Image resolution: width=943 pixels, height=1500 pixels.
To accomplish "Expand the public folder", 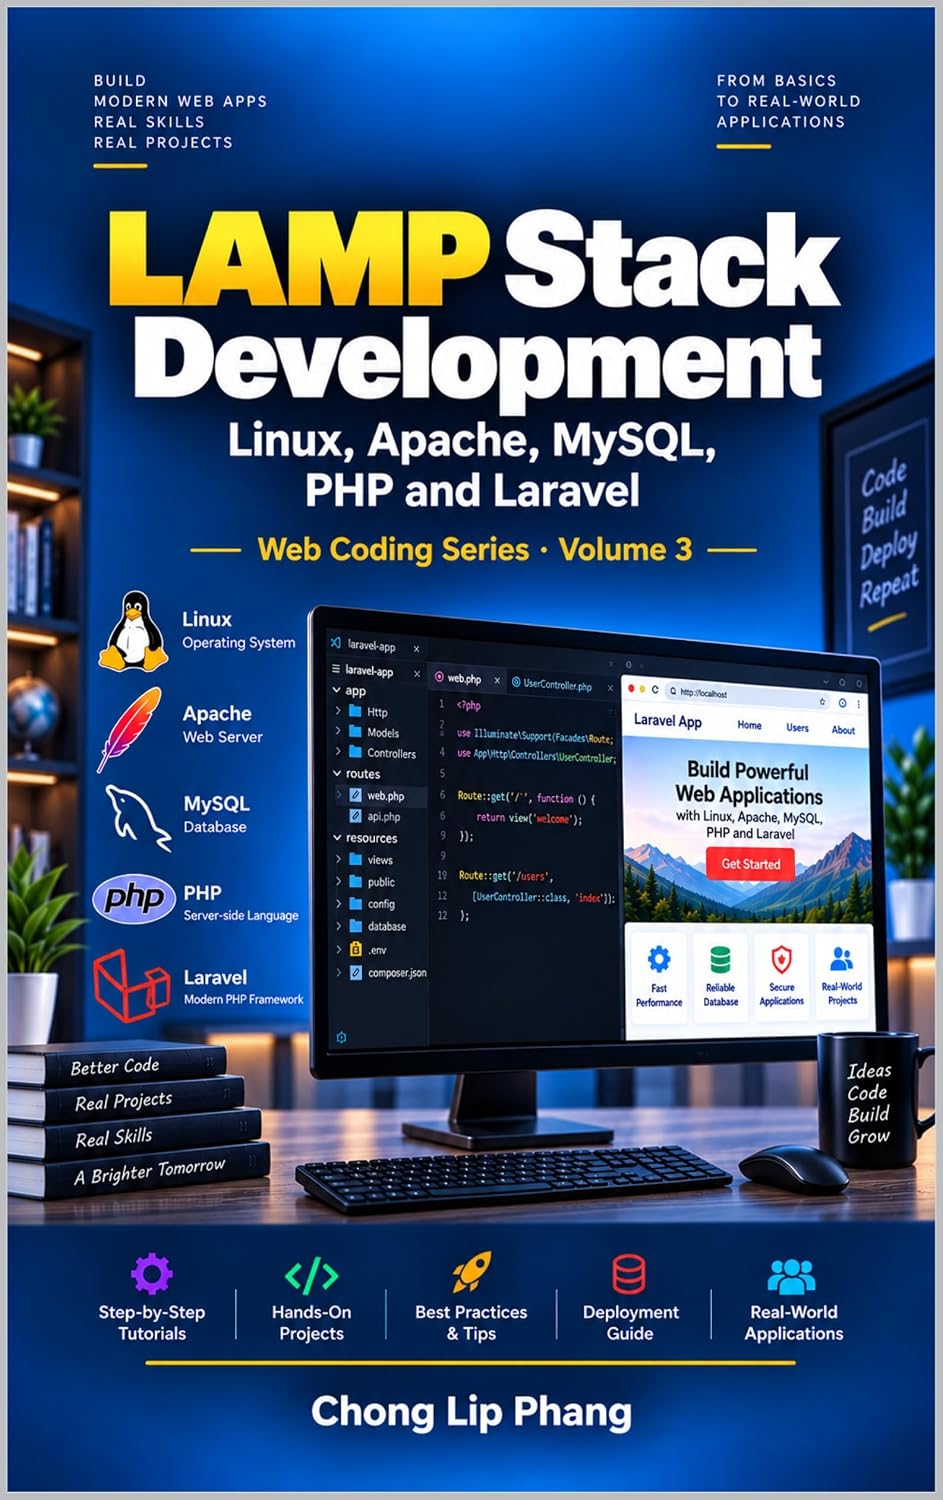I will 339,881.
